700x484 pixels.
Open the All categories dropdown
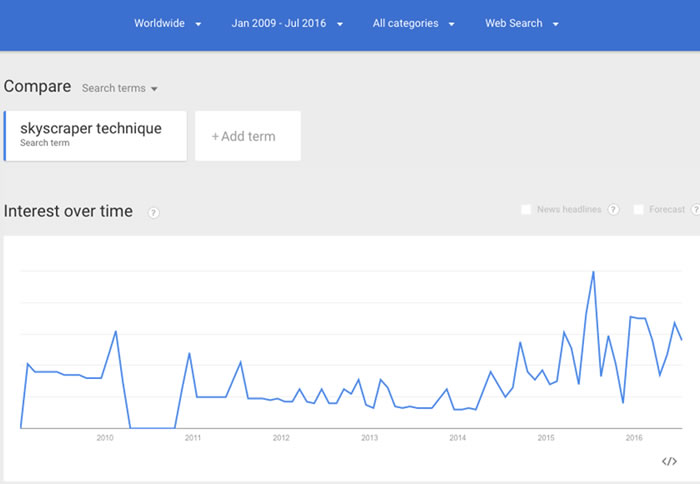point(413,24)
